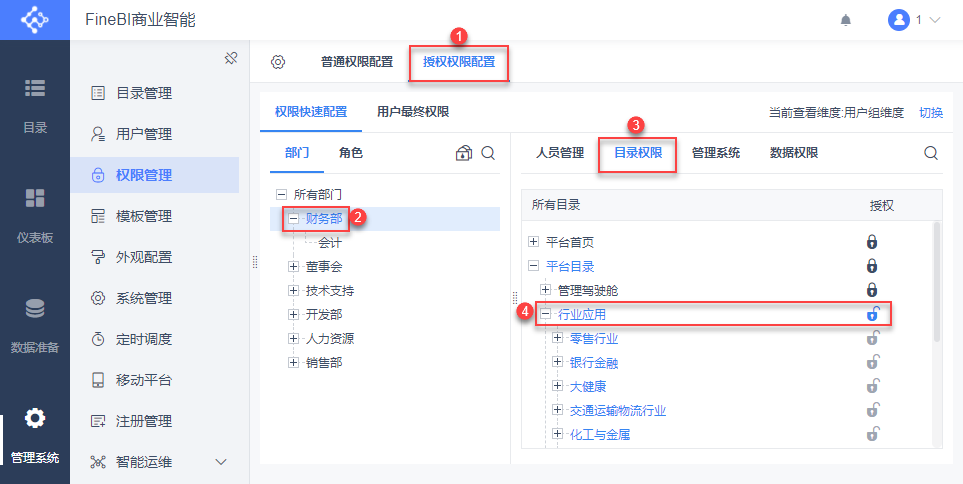The height and width of the screenshot is (484, 963).
Task: Switch to 普通权限配置 tab
Action: [x=357, y=62]
